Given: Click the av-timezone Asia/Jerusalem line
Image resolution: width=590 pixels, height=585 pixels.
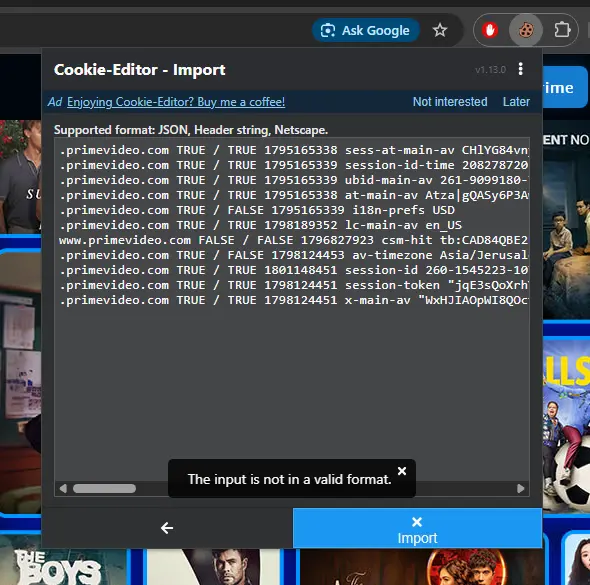Looking at the screenshot, I should click(x=293, y=255).
